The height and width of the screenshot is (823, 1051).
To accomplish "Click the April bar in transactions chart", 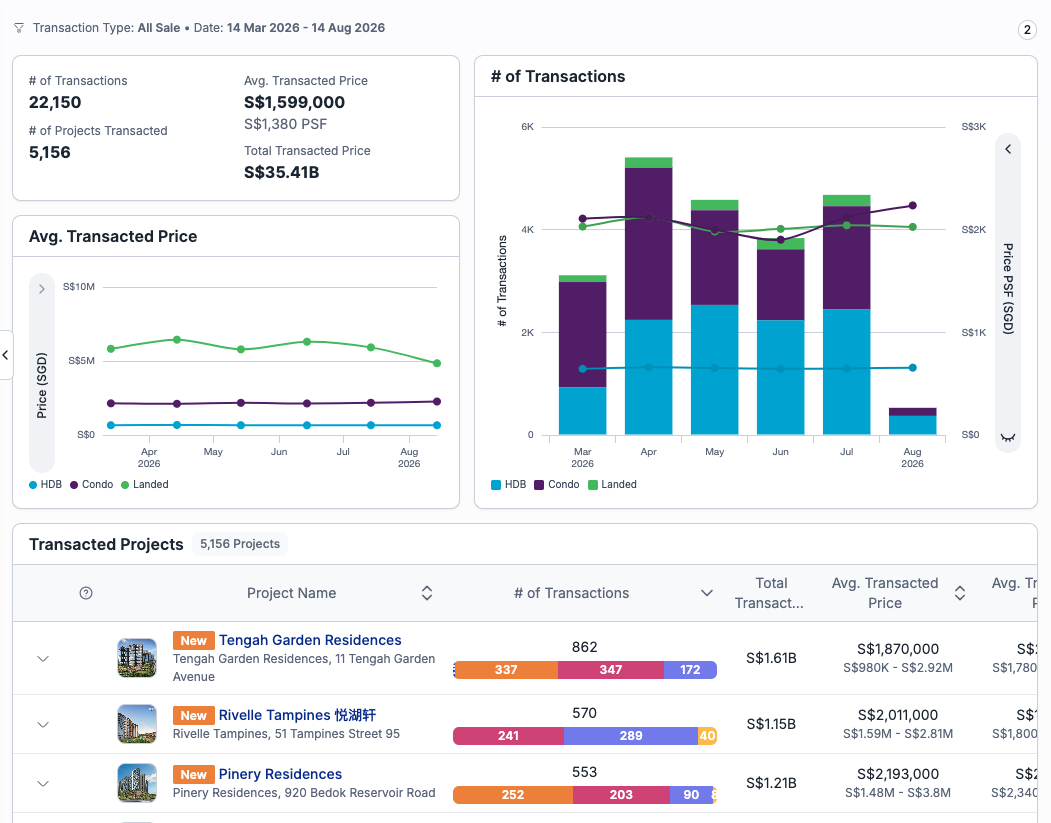I will [x=648, y=296].
